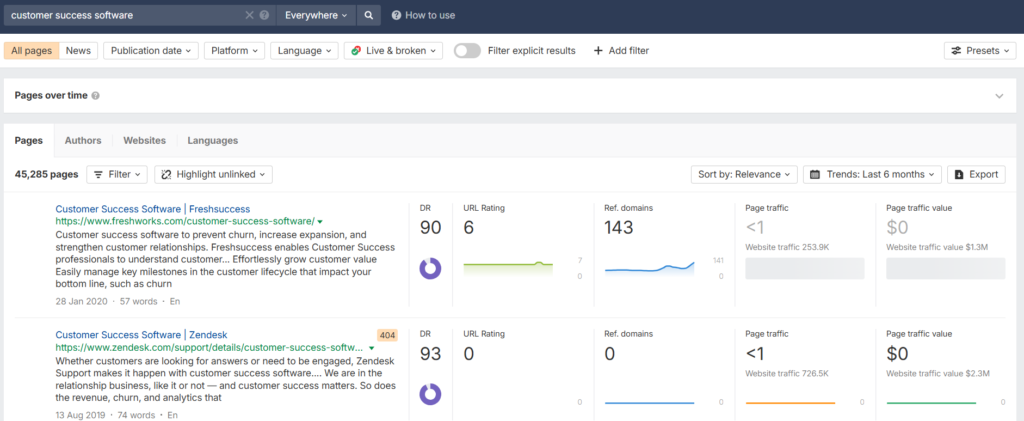Click the 13 Aug 2019 date text
Screen dimensions: 1024x421
click(x=82, y=415)
